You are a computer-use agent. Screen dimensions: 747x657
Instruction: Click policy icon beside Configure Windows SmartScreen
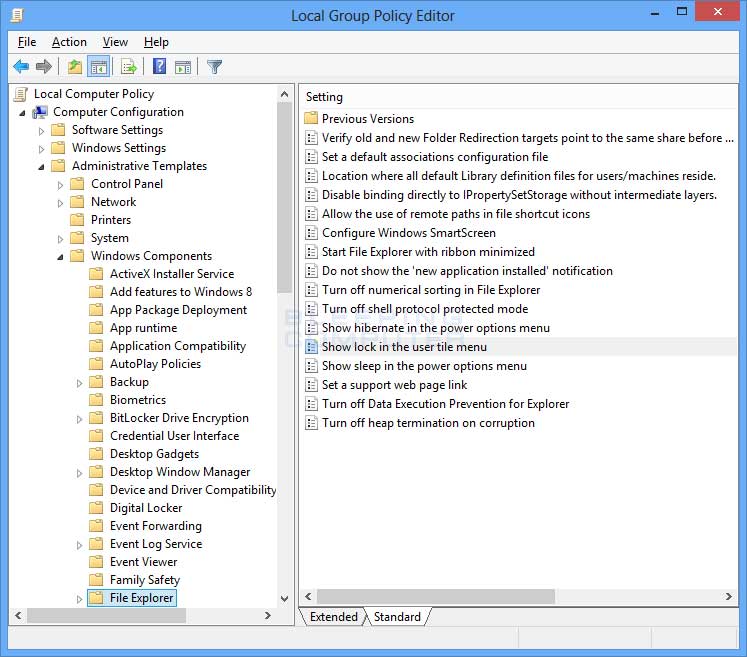tap(311, 232)
